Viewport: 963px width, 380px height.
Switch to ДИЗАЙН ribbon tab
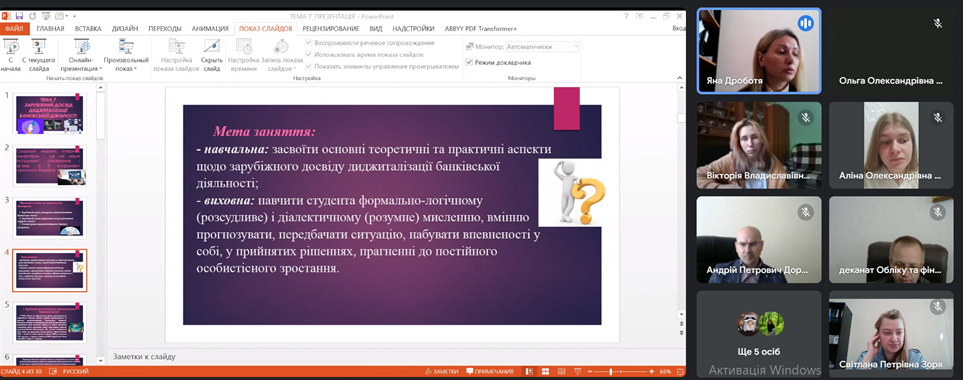pos(125,28)
